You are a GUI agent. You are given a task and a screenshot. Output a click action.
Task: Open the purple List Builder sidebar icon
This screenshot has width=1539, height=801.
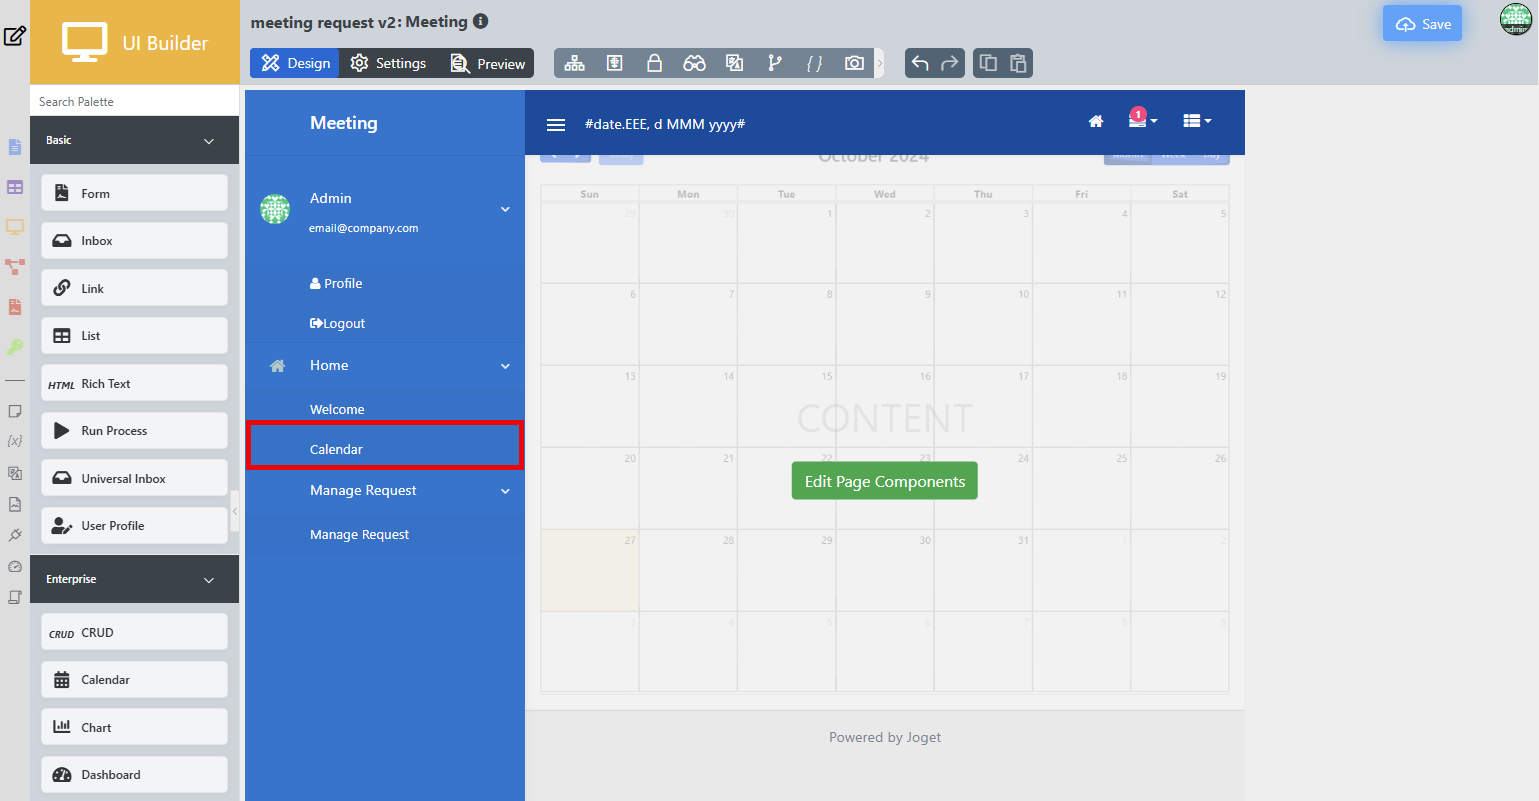tap(15, 187)
